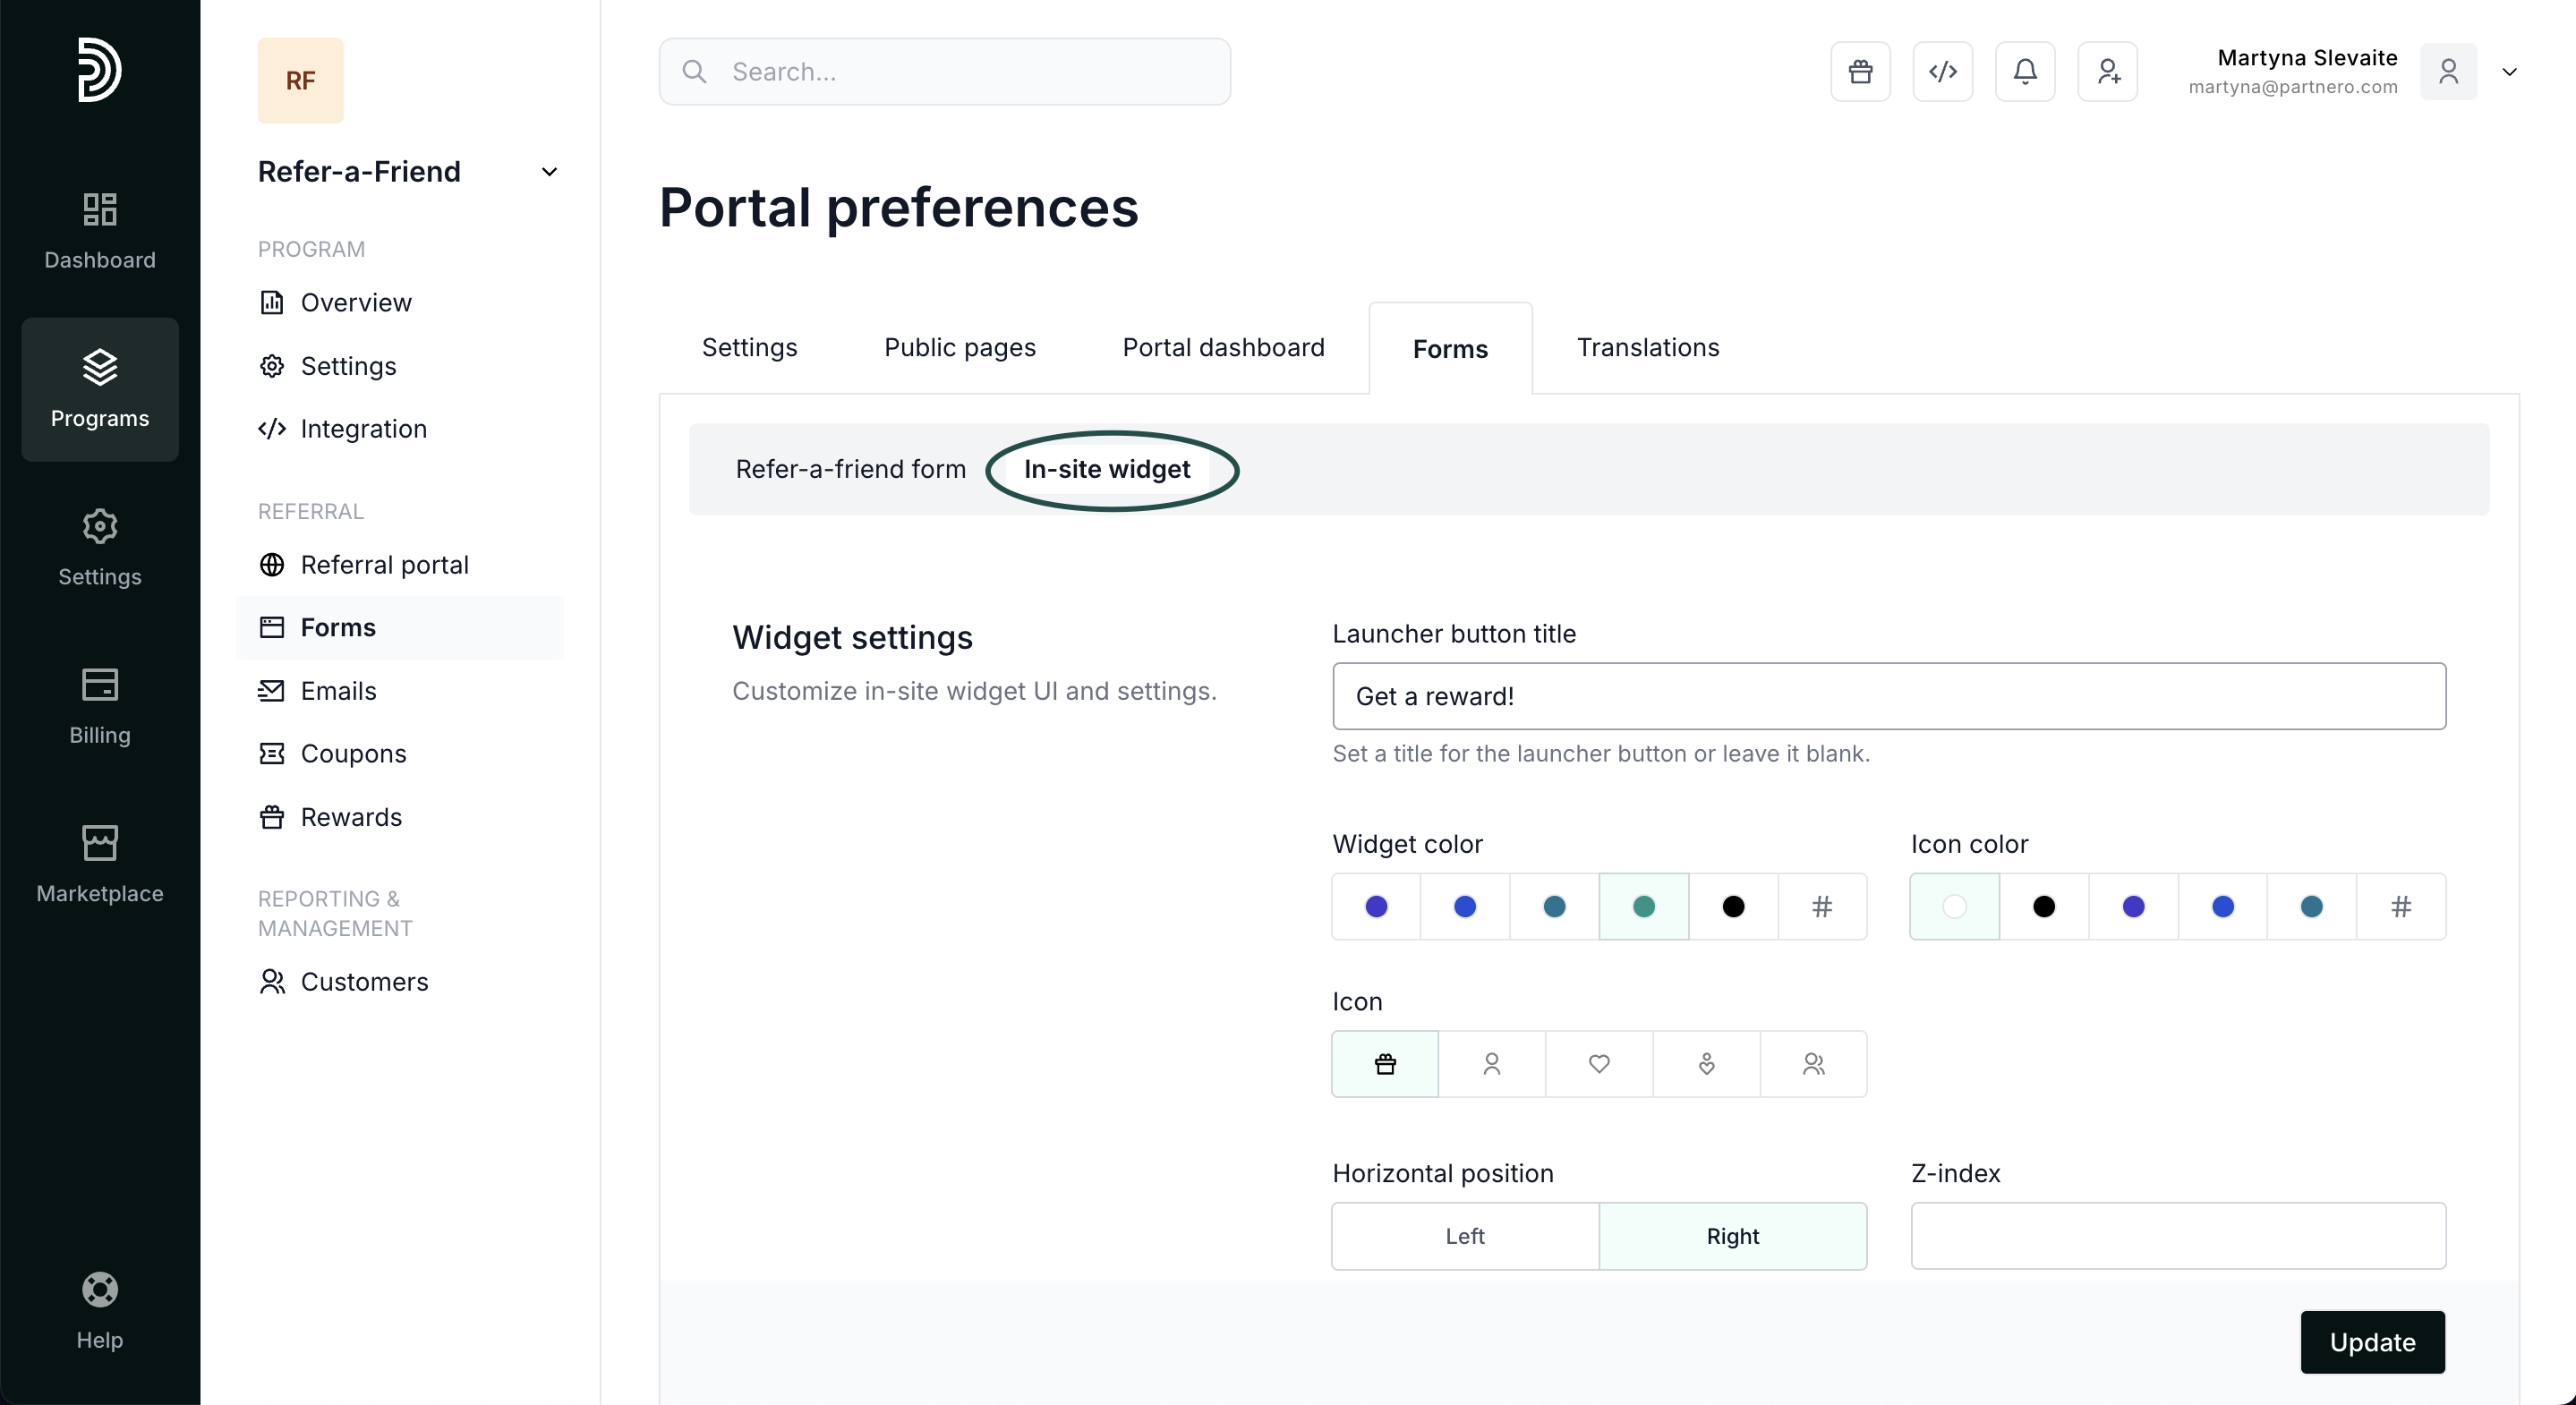2576x1405 pixels.
Task: Expand the Refer-a-Friend program dropdown
Action: 549,172
